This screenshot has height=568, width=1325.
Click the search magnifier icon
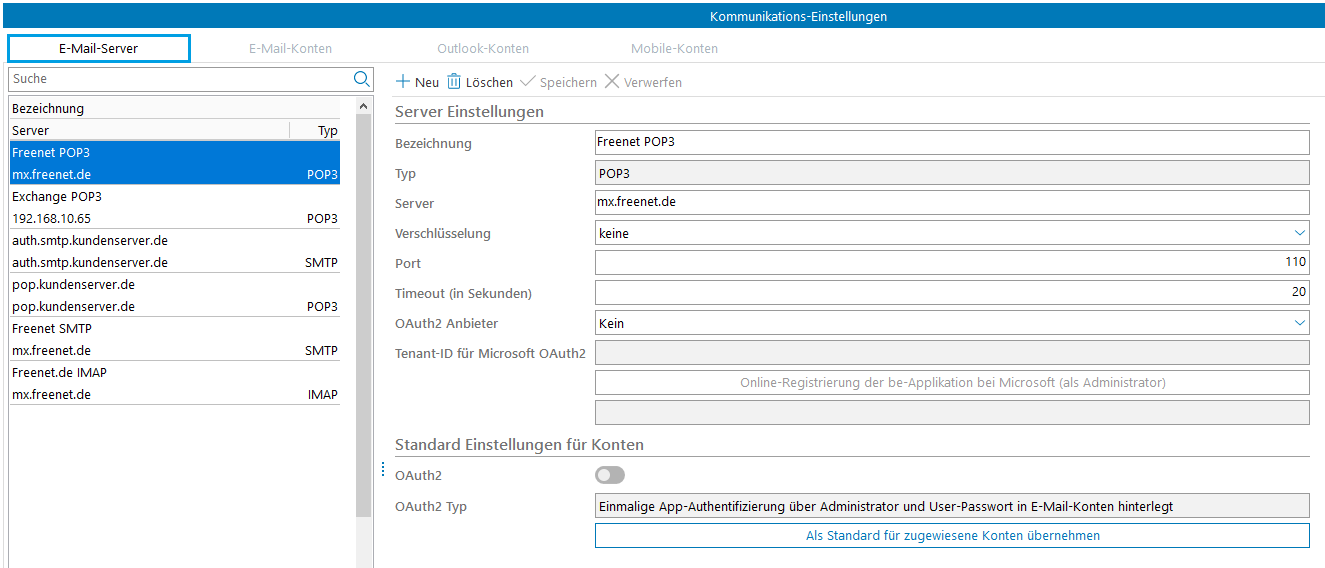361,79
